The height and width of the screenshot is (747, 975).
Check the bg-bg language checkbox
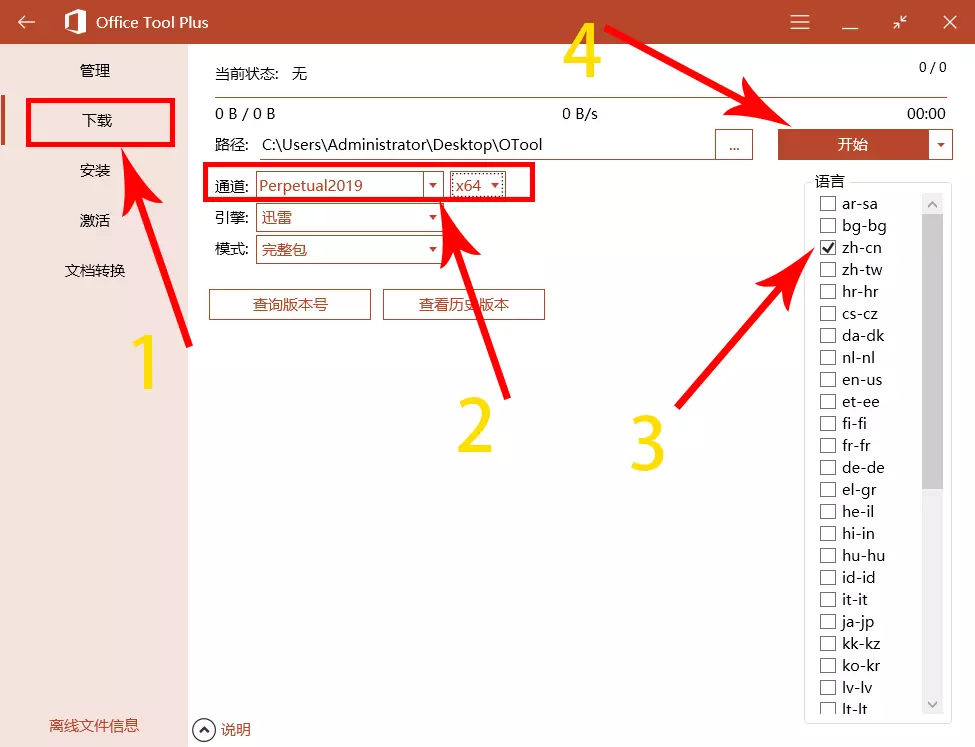[828, 225]
